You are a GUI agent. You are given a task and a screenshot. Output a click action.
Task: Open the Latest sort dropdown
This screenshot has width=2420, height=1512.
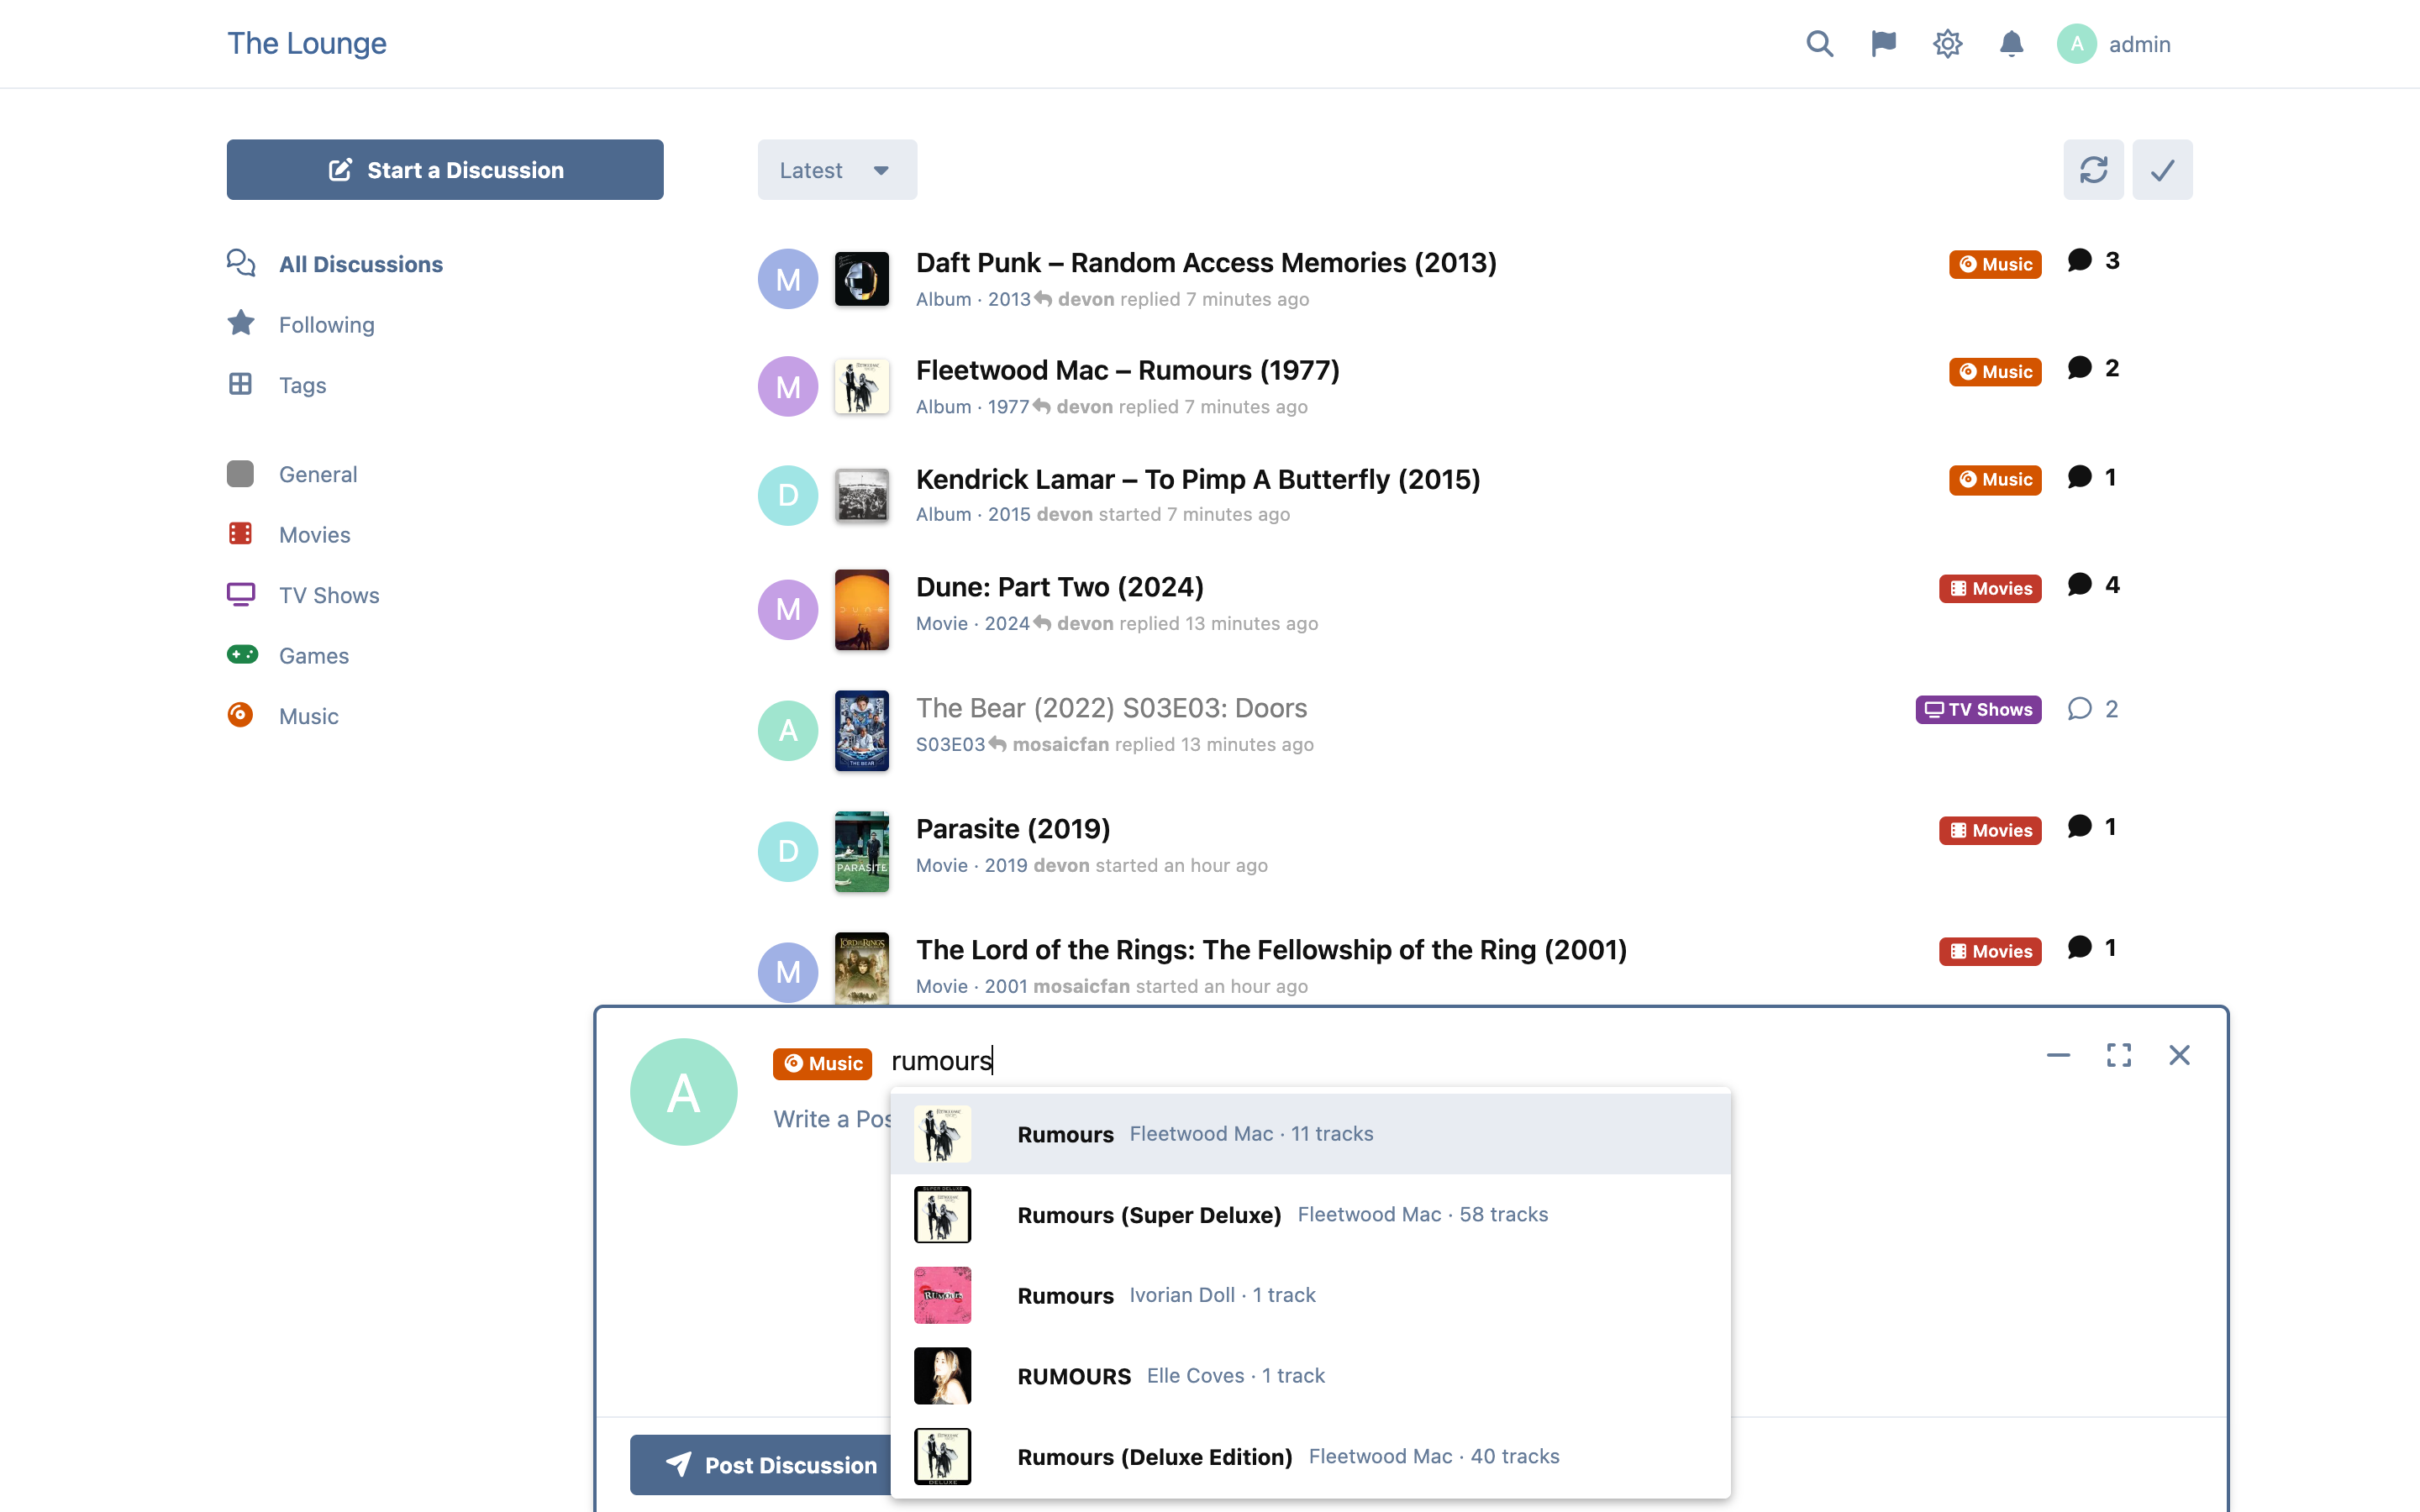click(x=837, y=170)
